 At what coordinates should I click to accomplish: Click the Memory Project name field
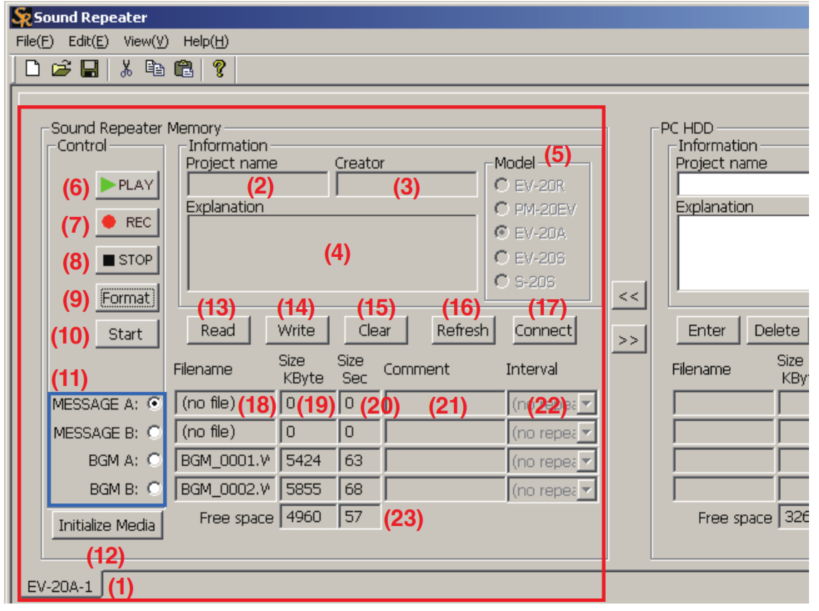click(258, 185)
